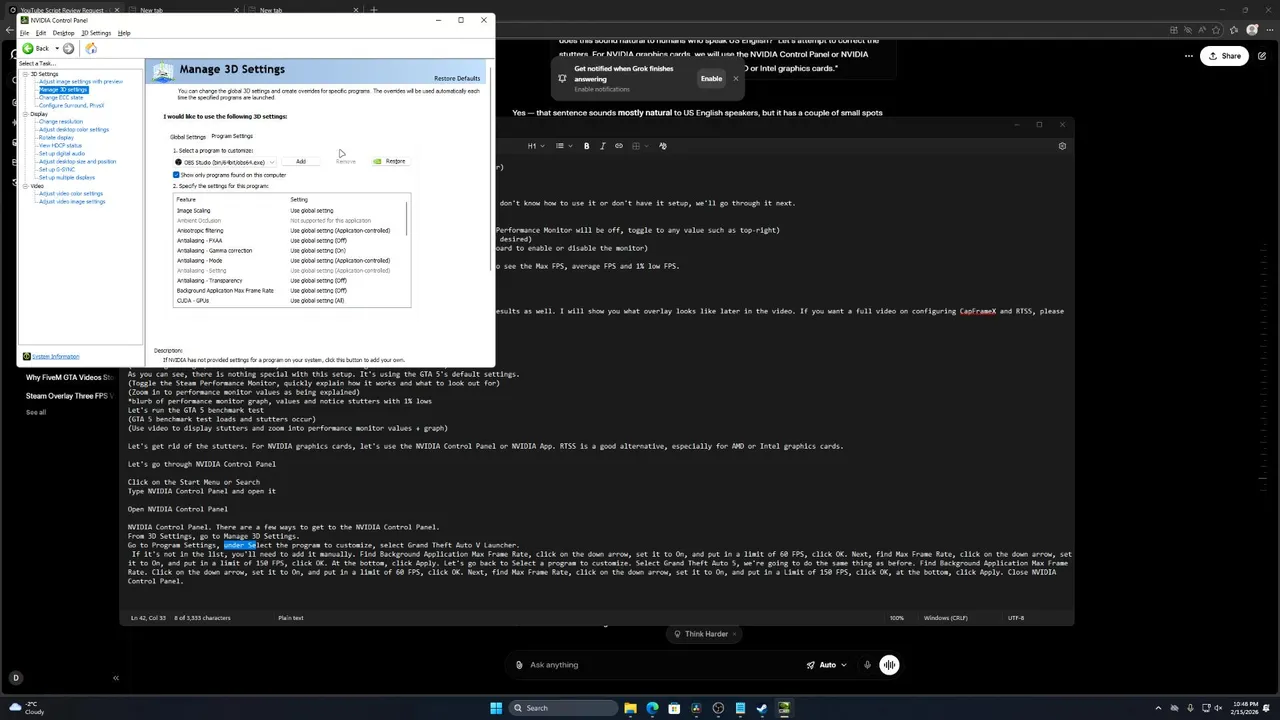Dismiss the Grok notification prompt
The width and height of the screenshot is (1280, 720).
pos(736,78)
